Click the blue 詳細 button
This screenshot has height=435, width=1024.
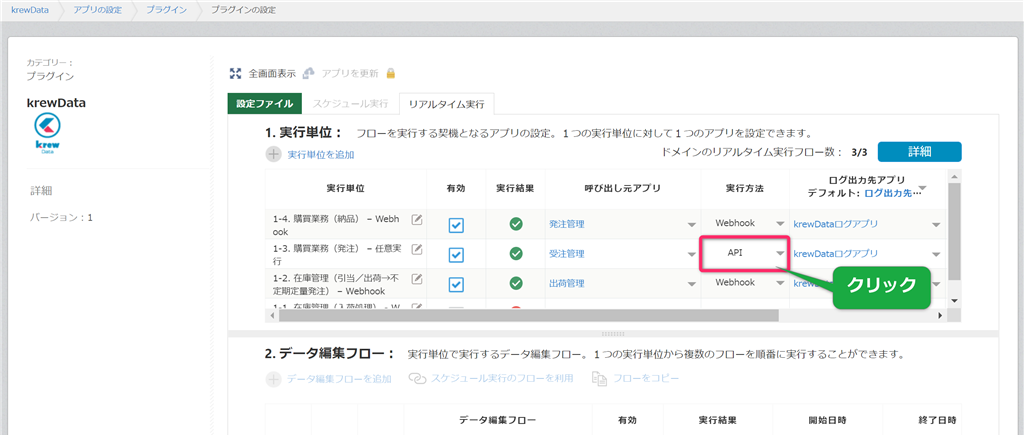(x=920, y=152)
